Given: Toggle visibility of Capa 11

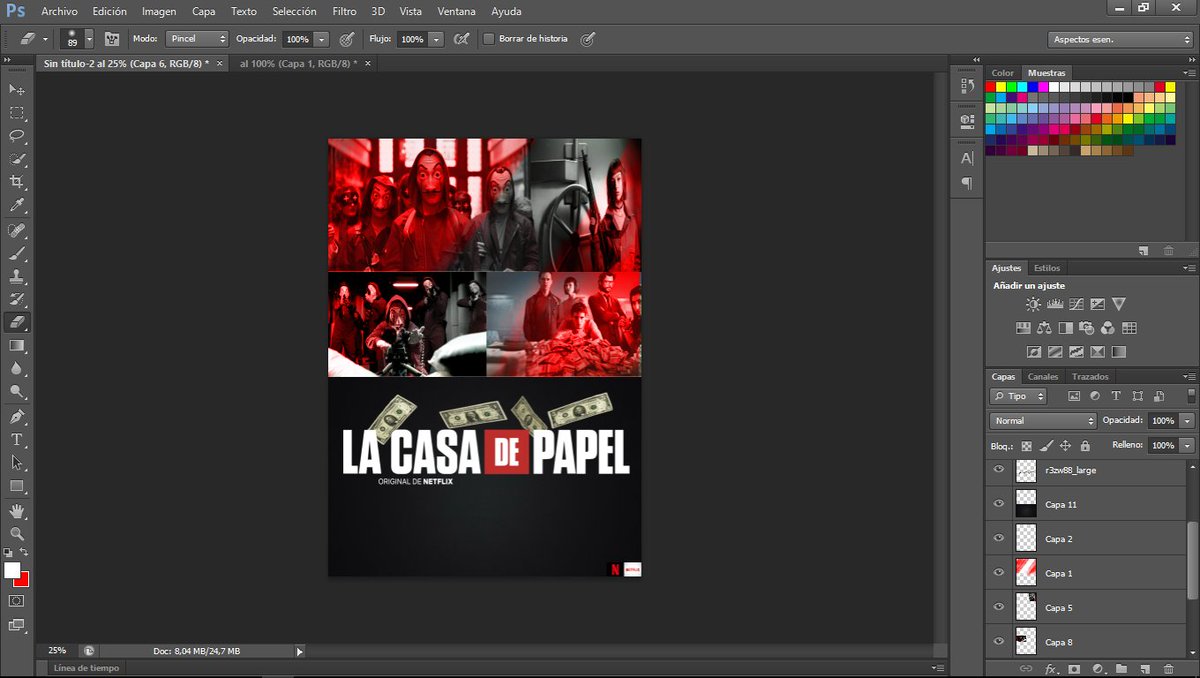Looking at the screenshot, I should 998,504.
